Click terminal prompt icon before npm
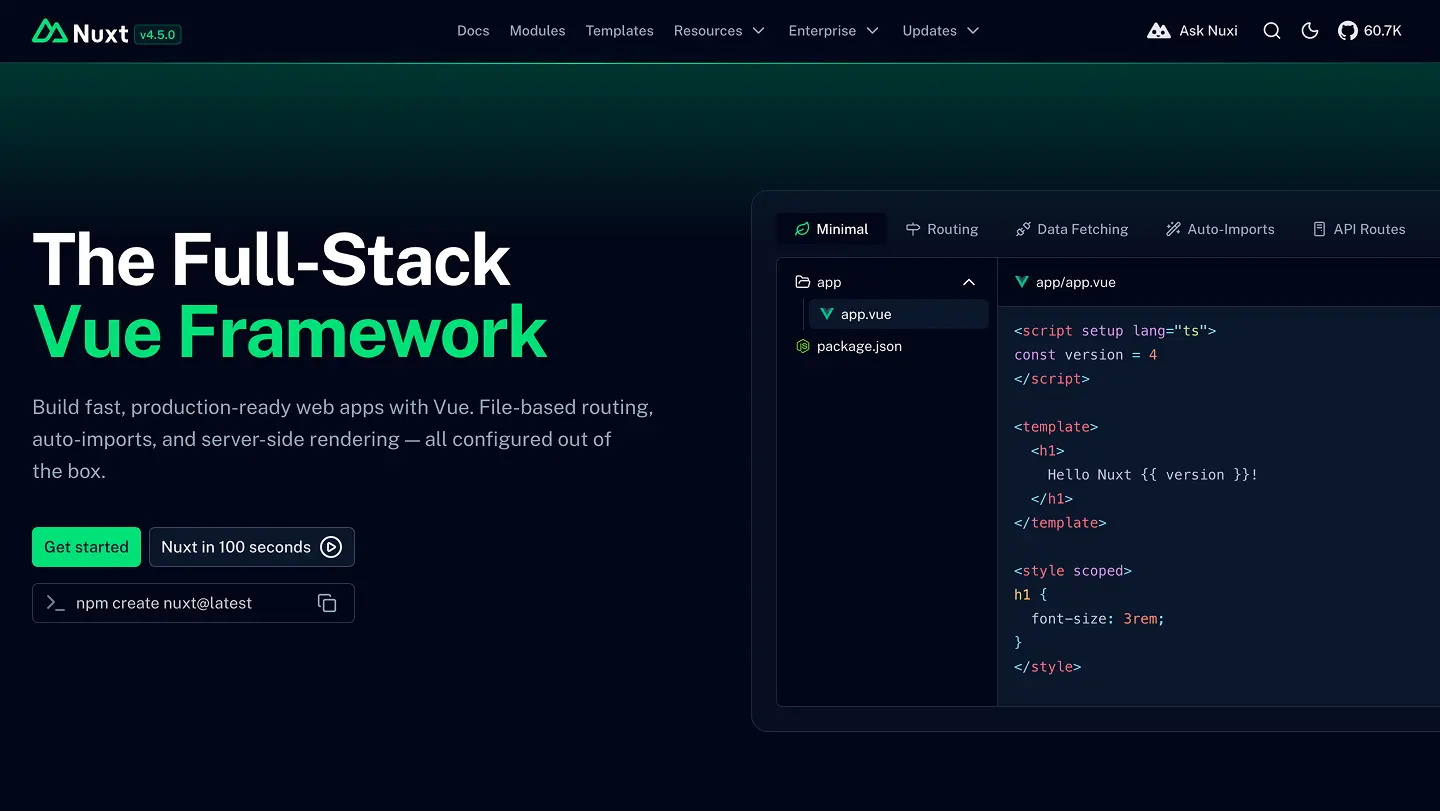Screen dimensions: 1440x811 pyautogui.click(x=56, y=603)
